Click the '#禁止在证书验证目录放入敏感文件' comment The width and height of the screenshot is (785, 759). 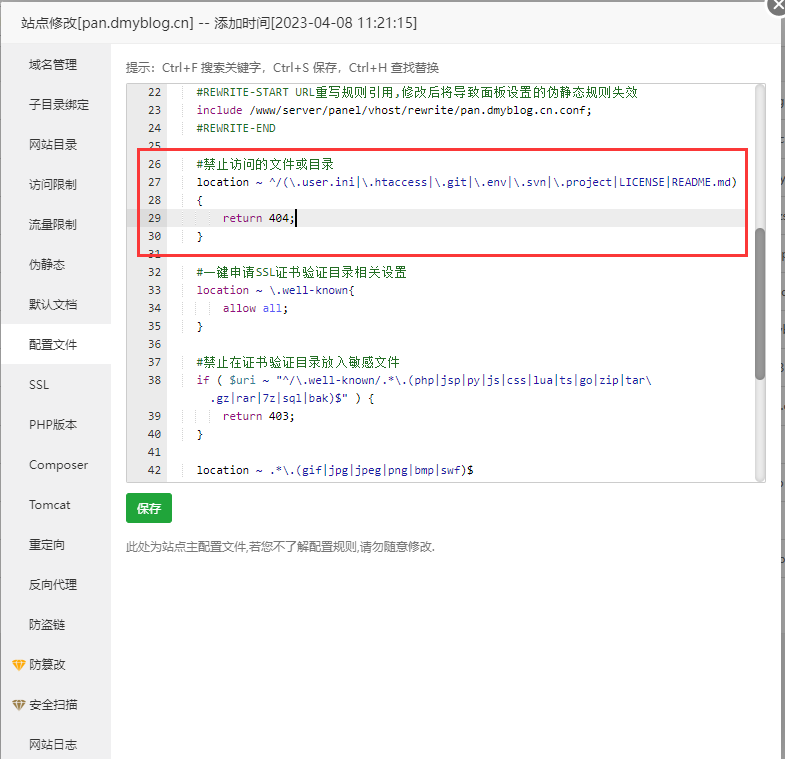click(x=298, y=362)
